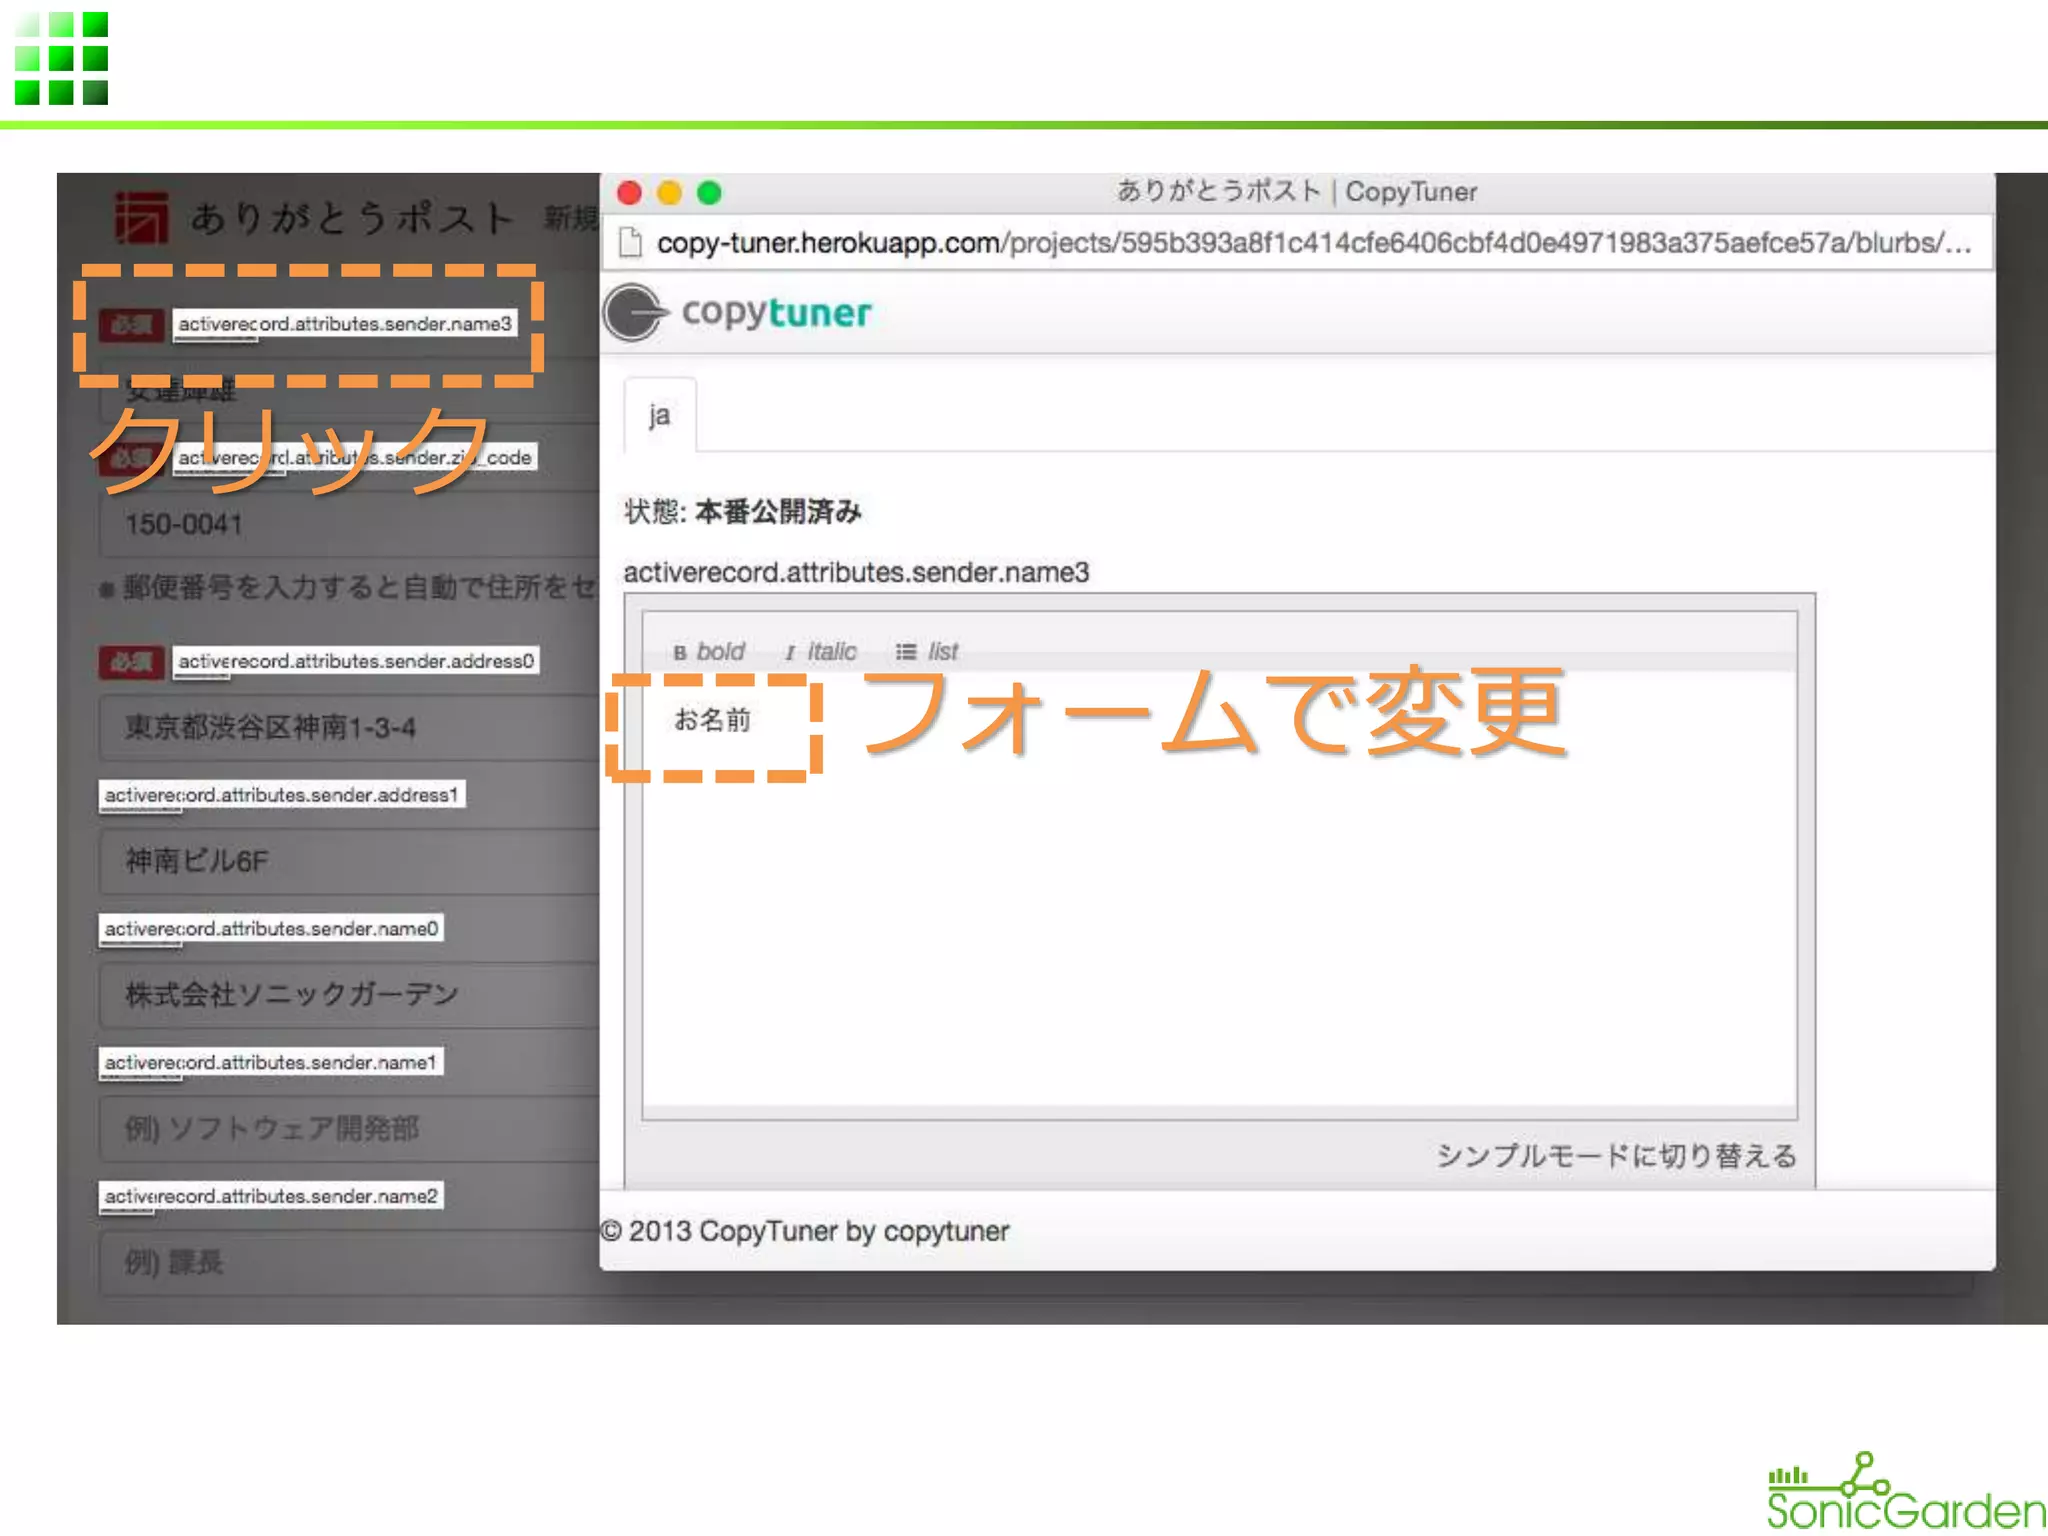Select the ja language tab

[659, 415]
